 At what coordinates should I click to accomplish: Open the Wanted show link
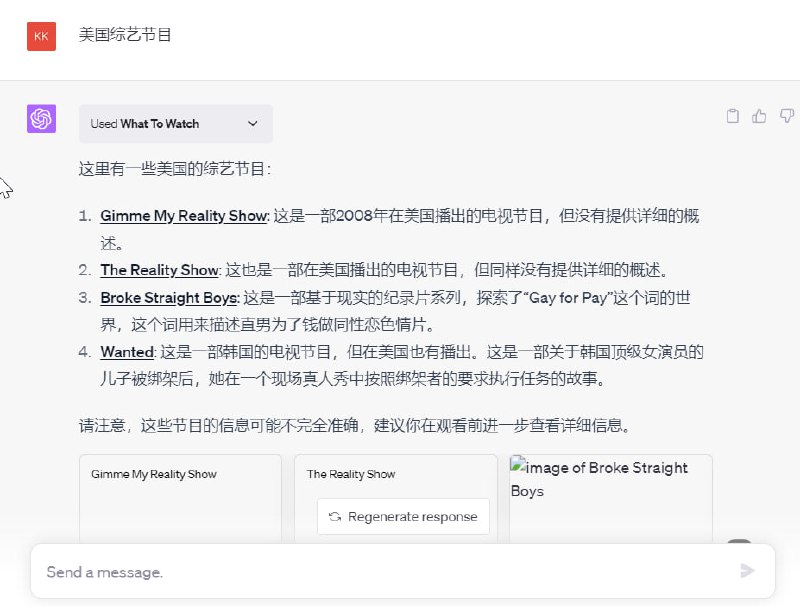[x=127, y=352]
